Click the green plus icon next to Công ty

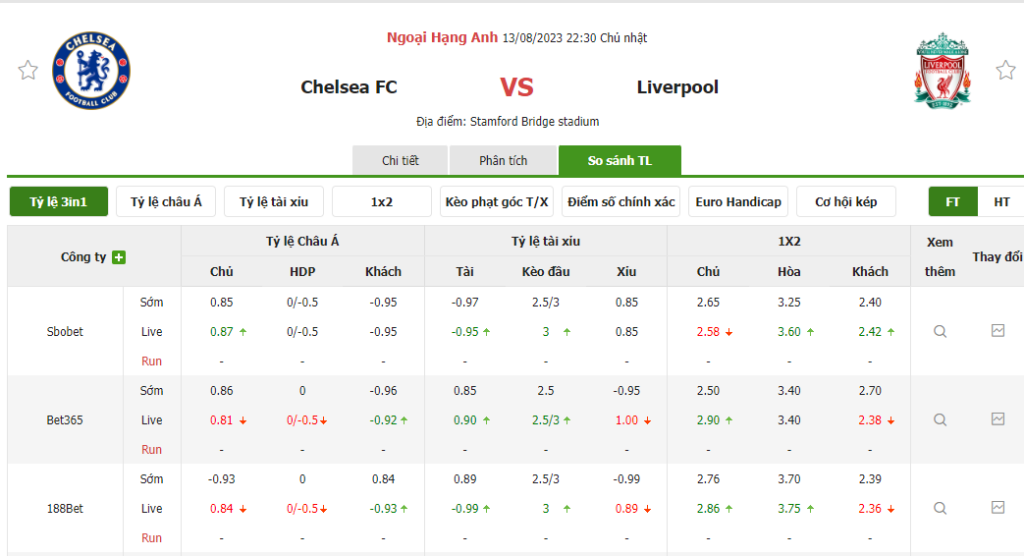point(119,257)
